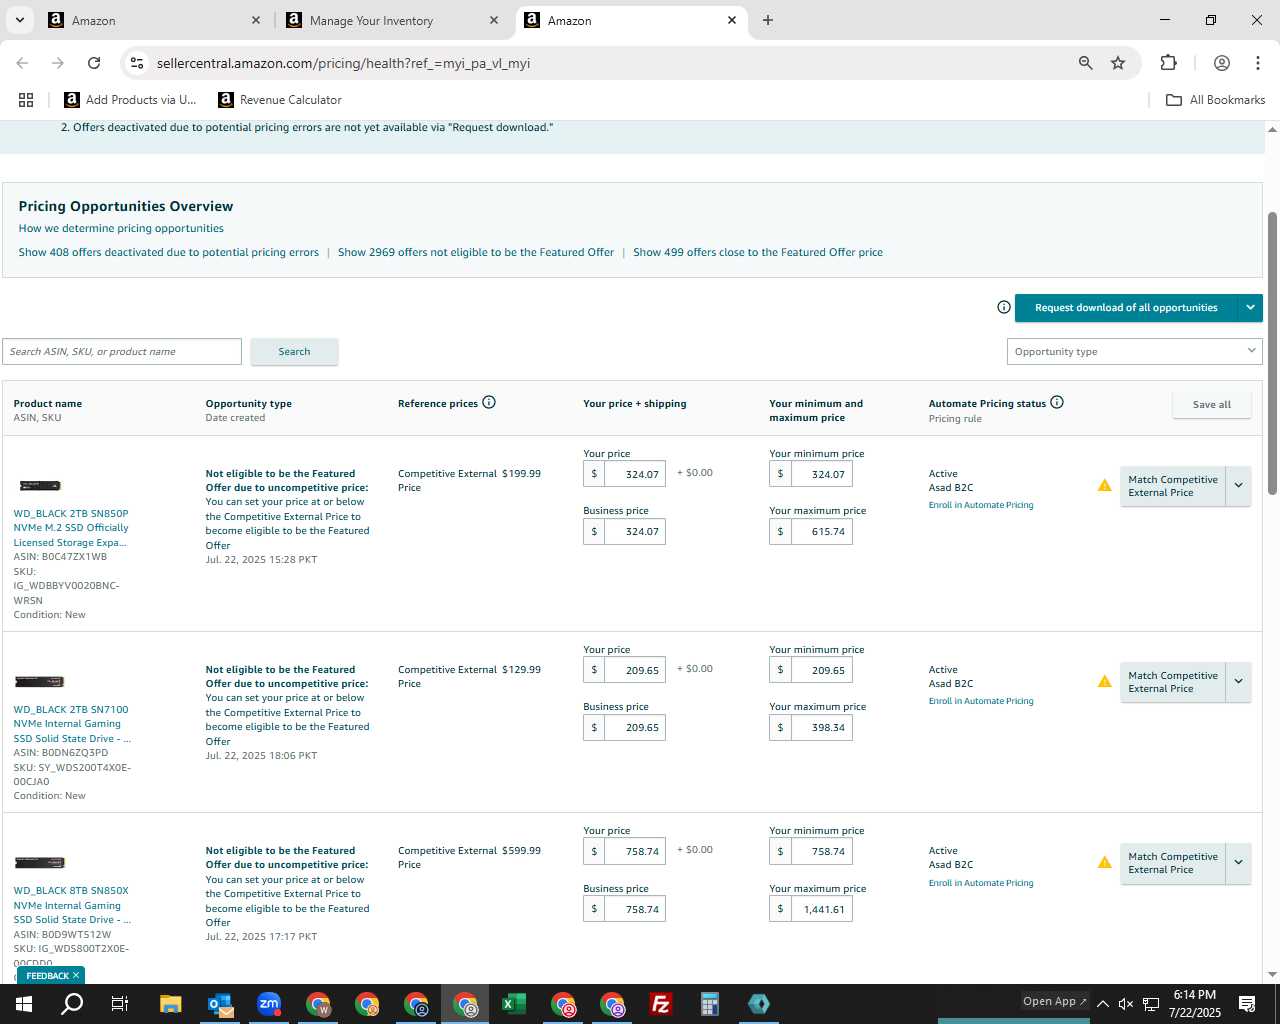
Task: Click the page vertical scrollbar thumb
Action: click(1272, 353)
